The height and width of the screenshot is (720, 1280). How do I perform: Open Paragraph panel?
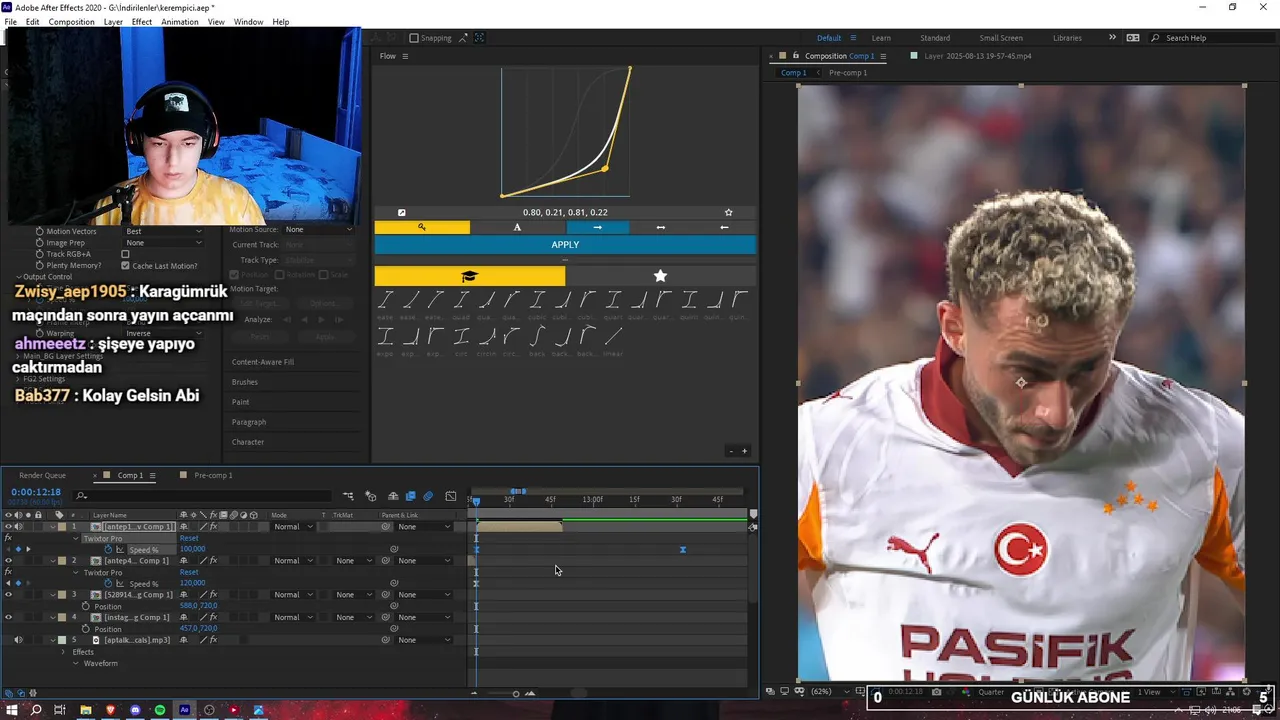click(249, 422)
